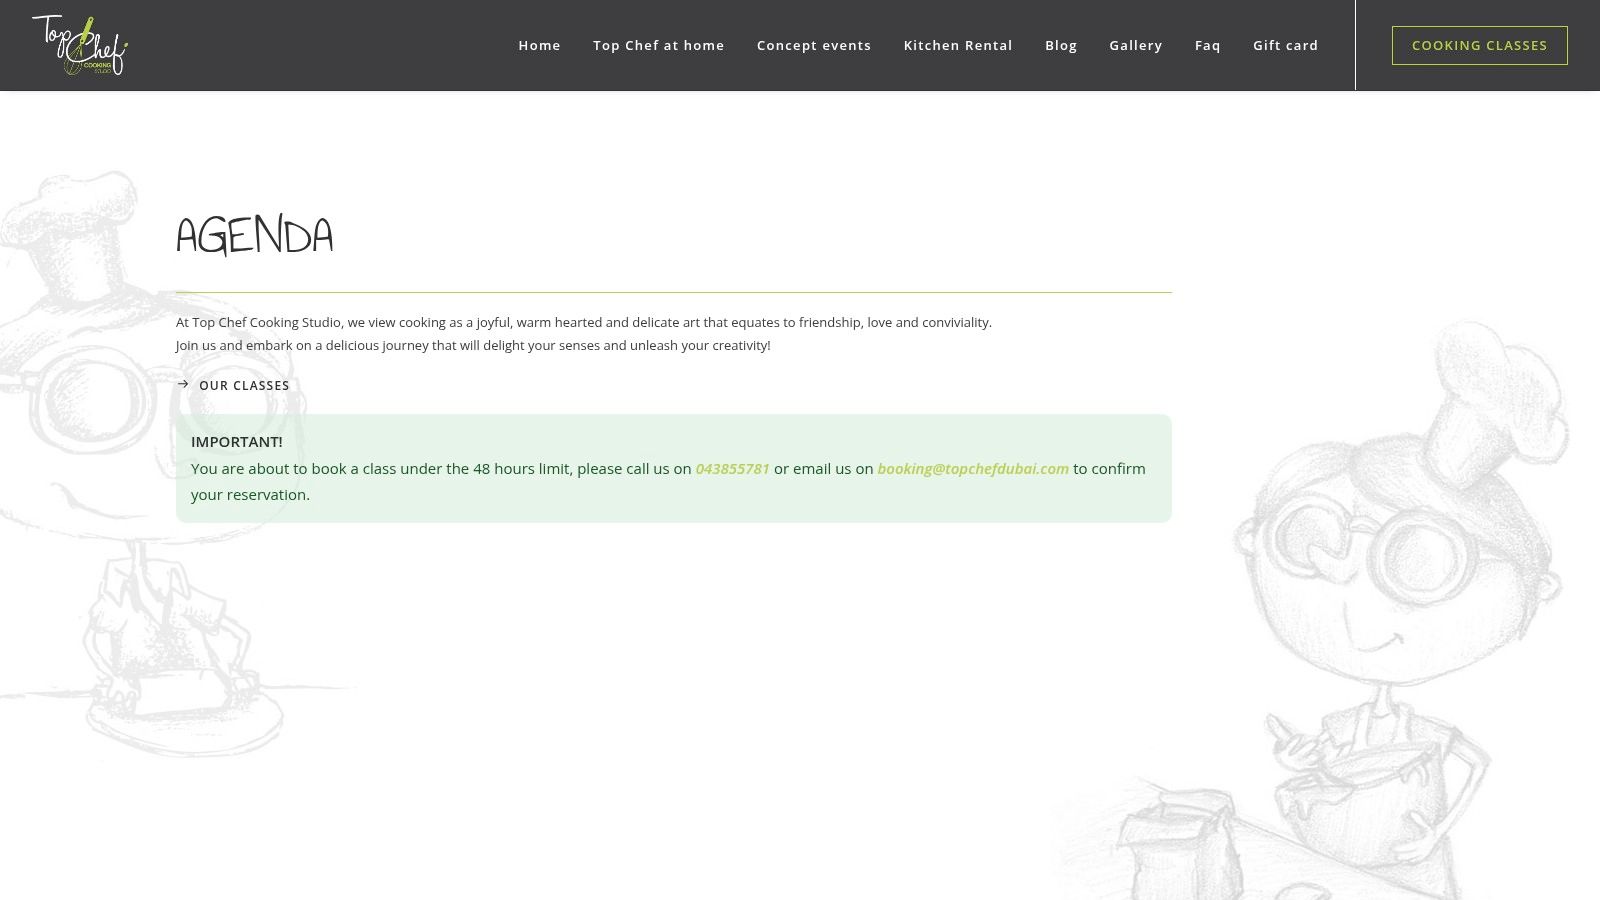Open the Kitchen Rental page
The image size is (1600, 900).
click(x=957, y=45)
